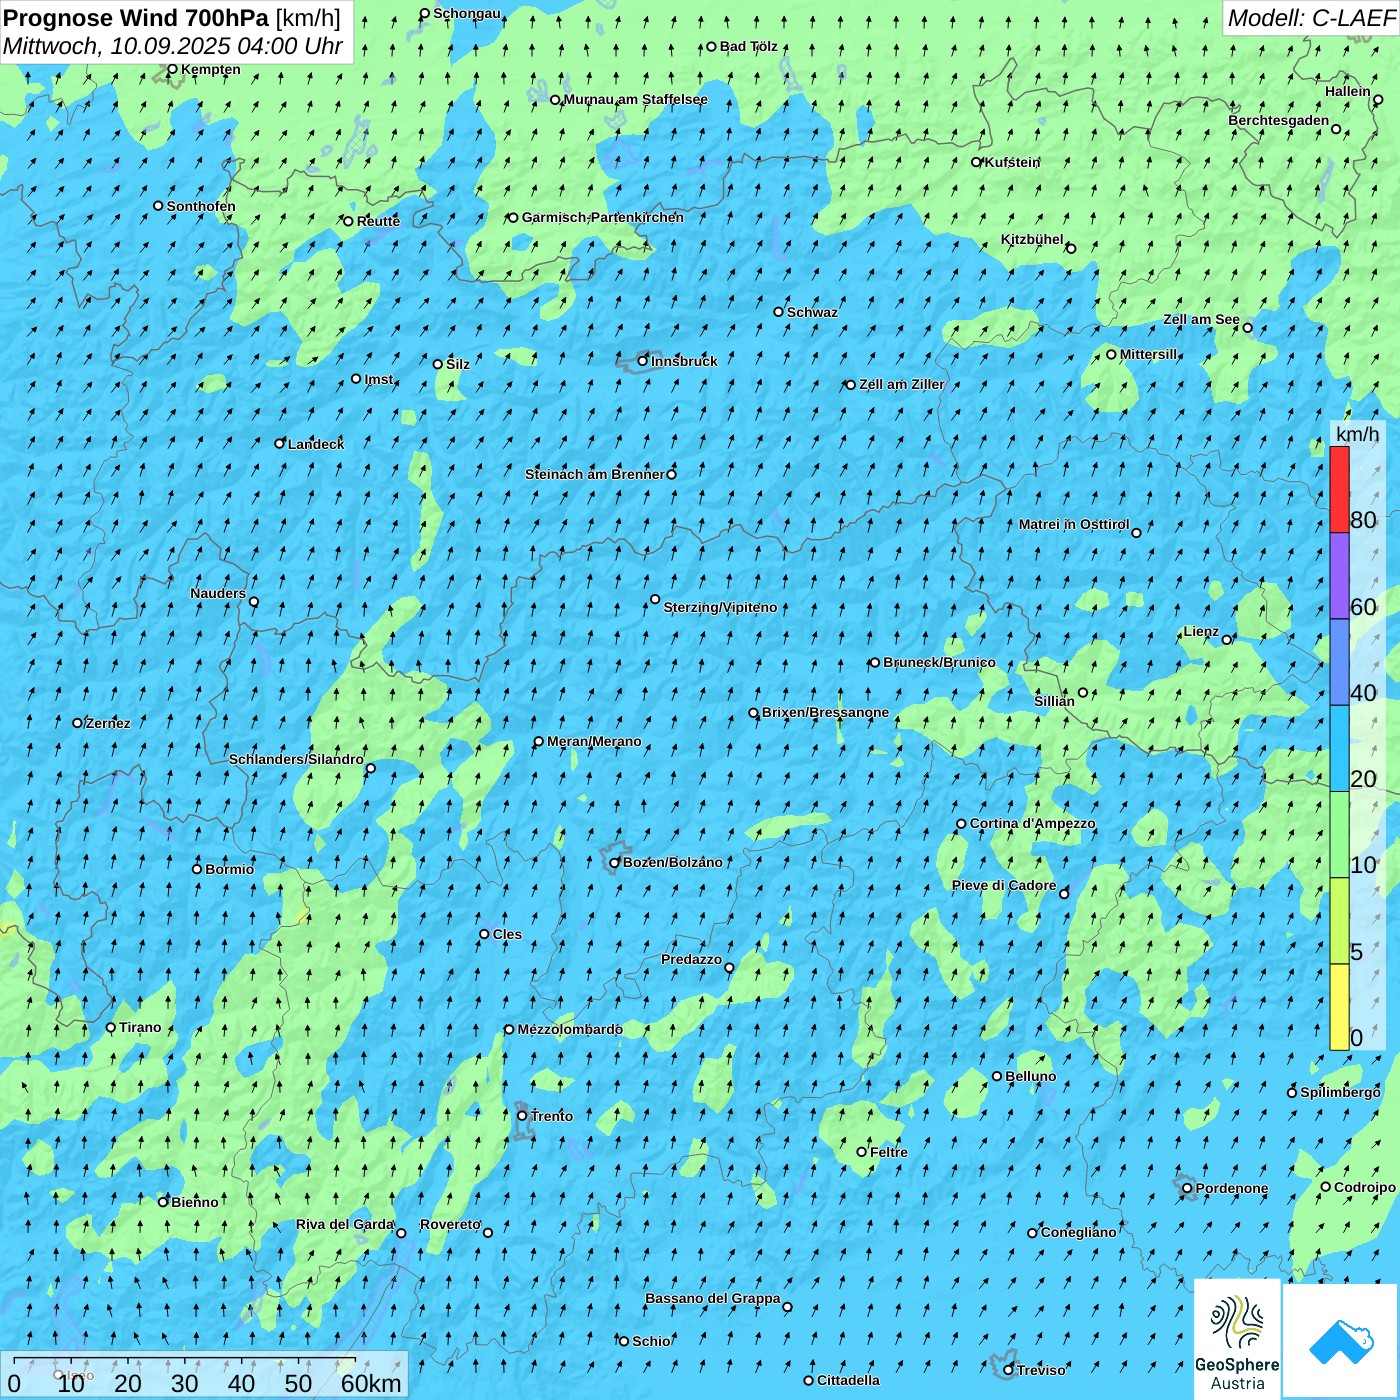The width and height of the screenshot is (1400, 1400).
Task: Click the "60km" scale bar label
Action: (x=371, y=1383)
